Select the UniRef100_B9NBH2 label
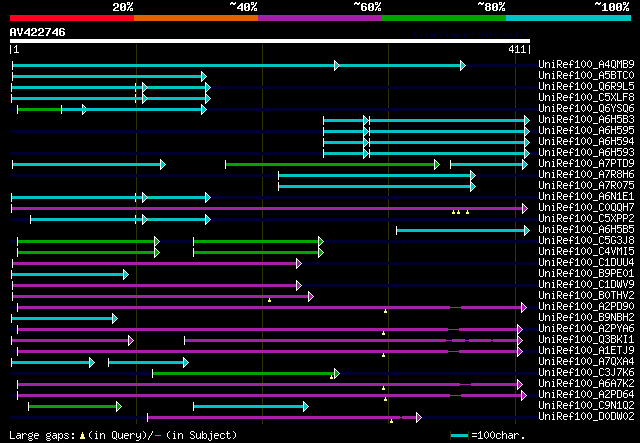 (586, 318)
